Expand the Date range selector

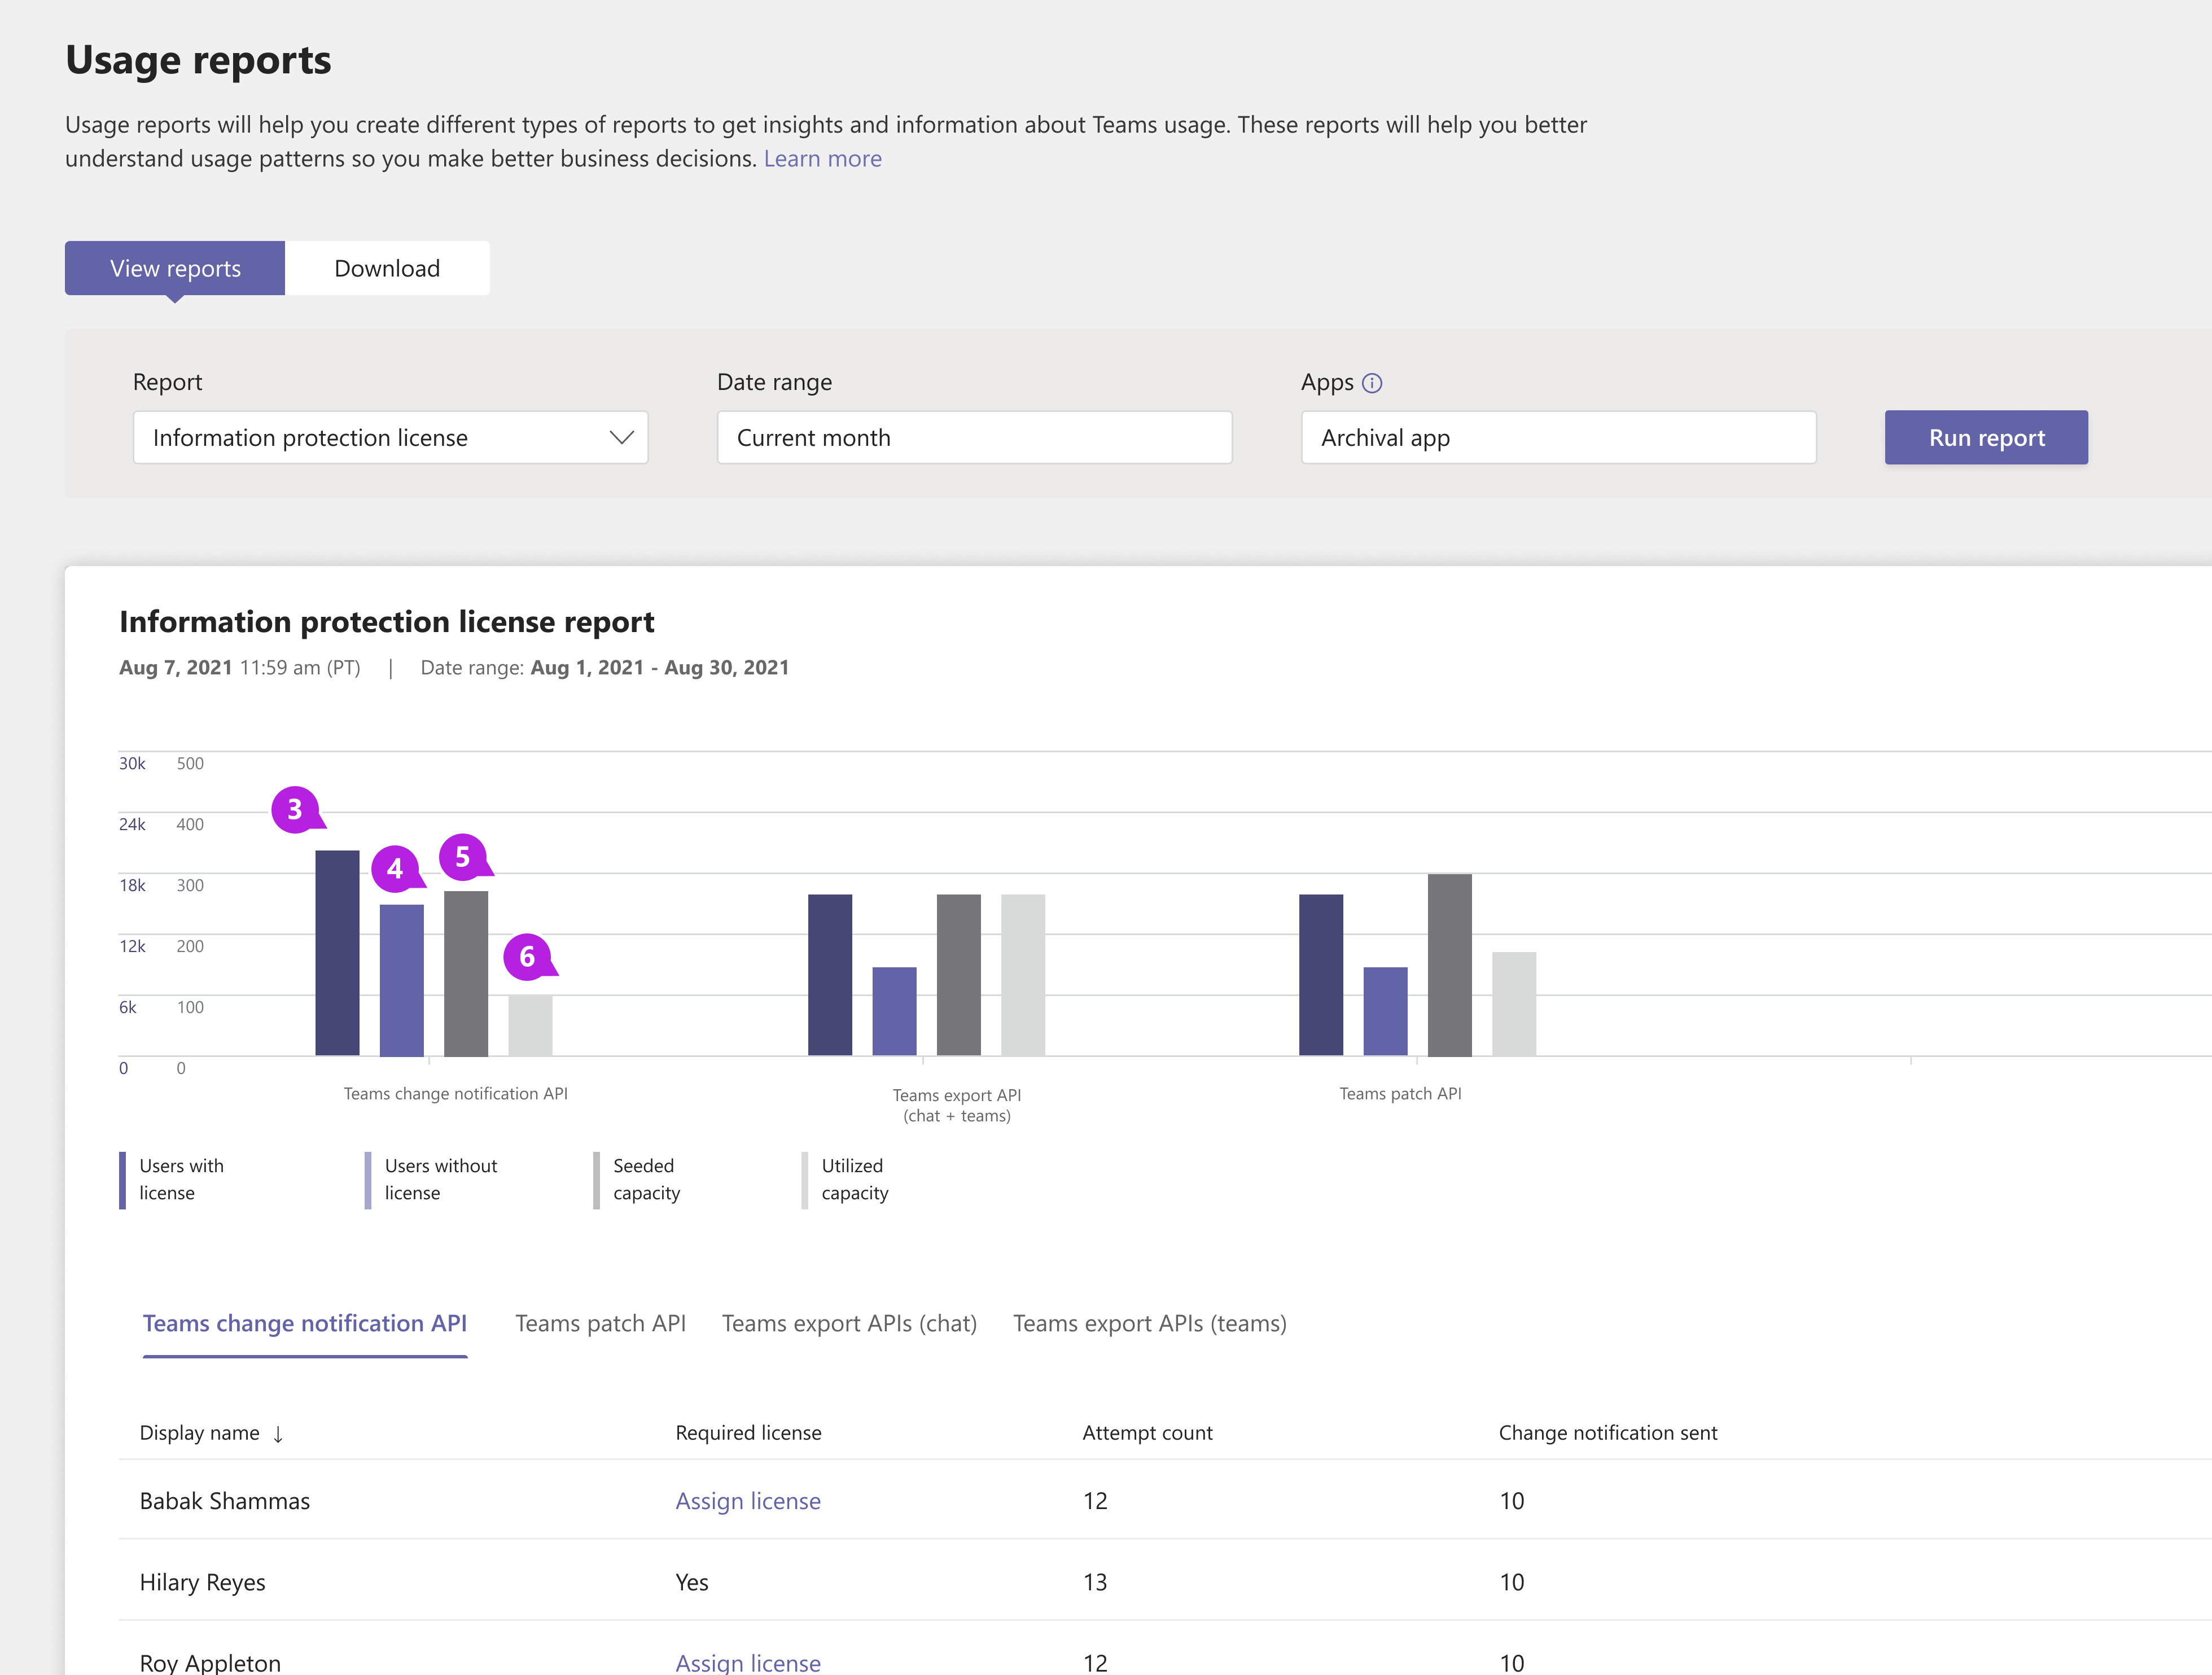[973, 436]
